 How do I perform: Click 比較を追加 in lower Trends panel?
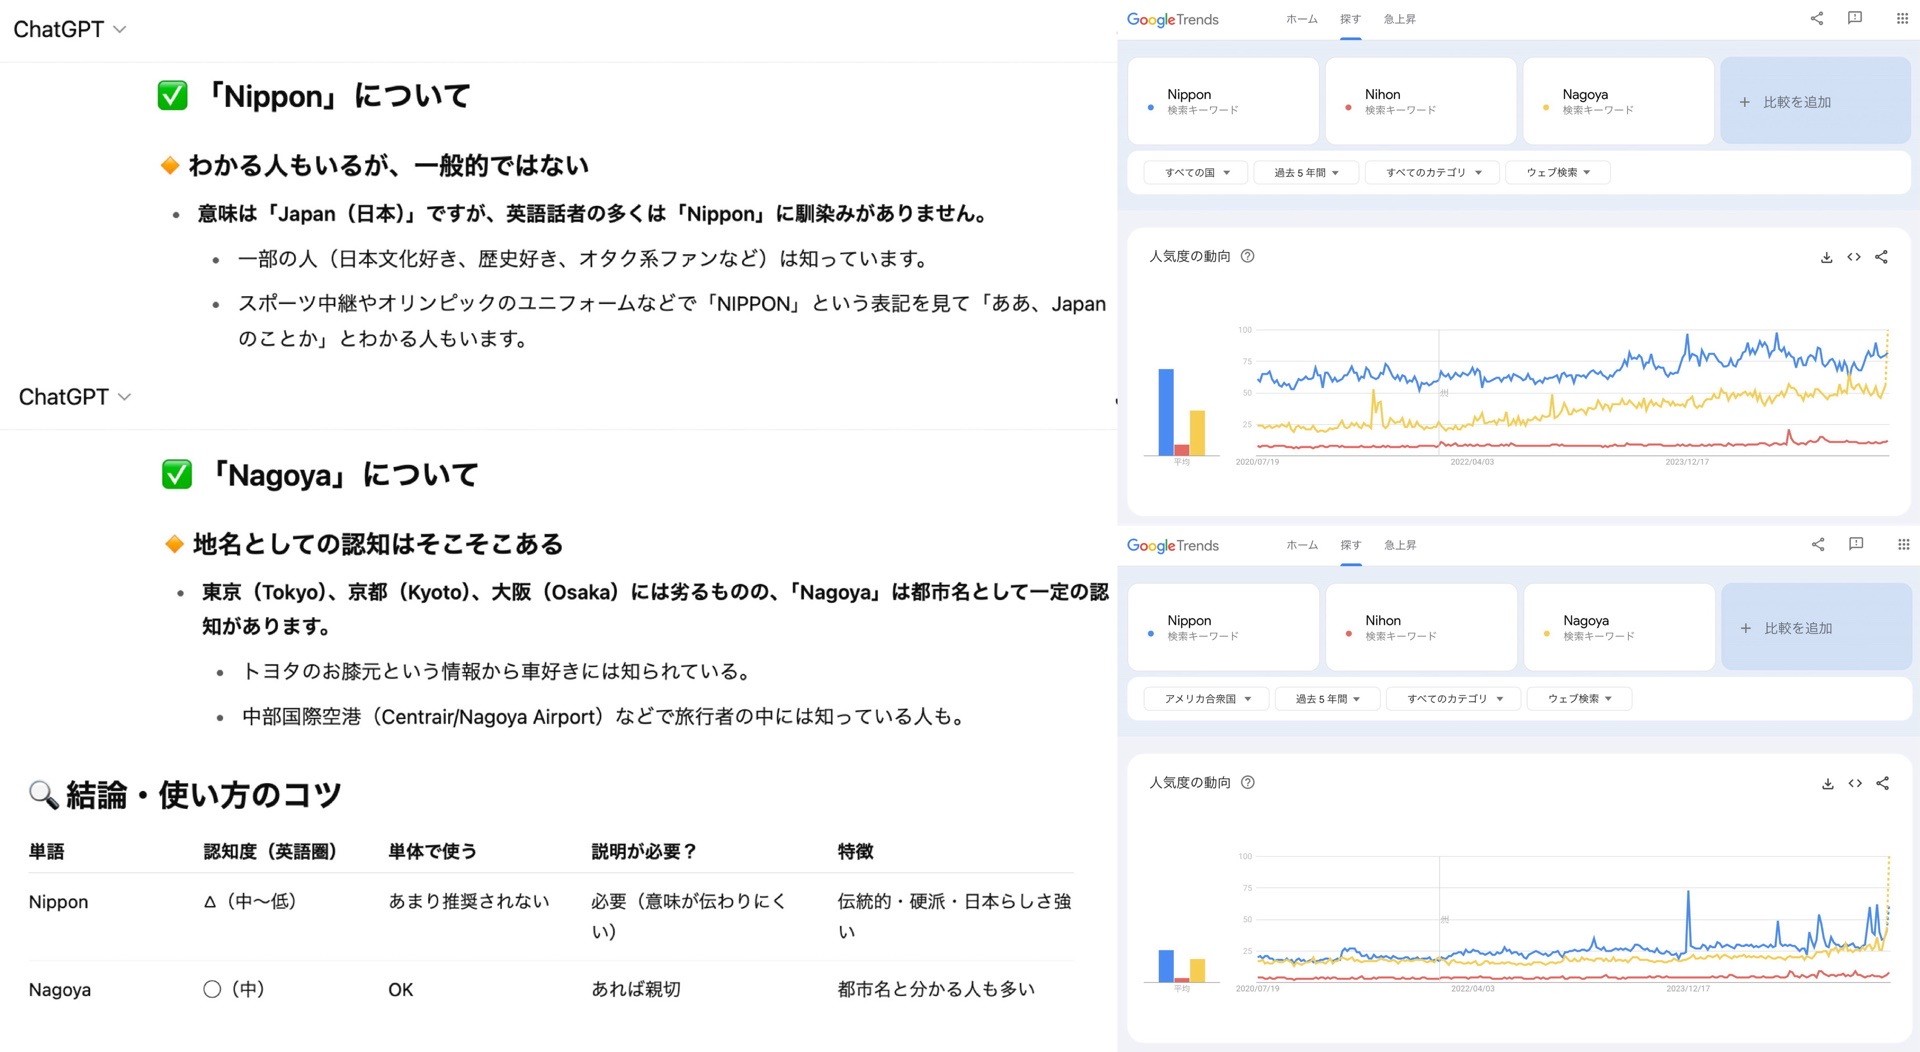click(1816, 627)
